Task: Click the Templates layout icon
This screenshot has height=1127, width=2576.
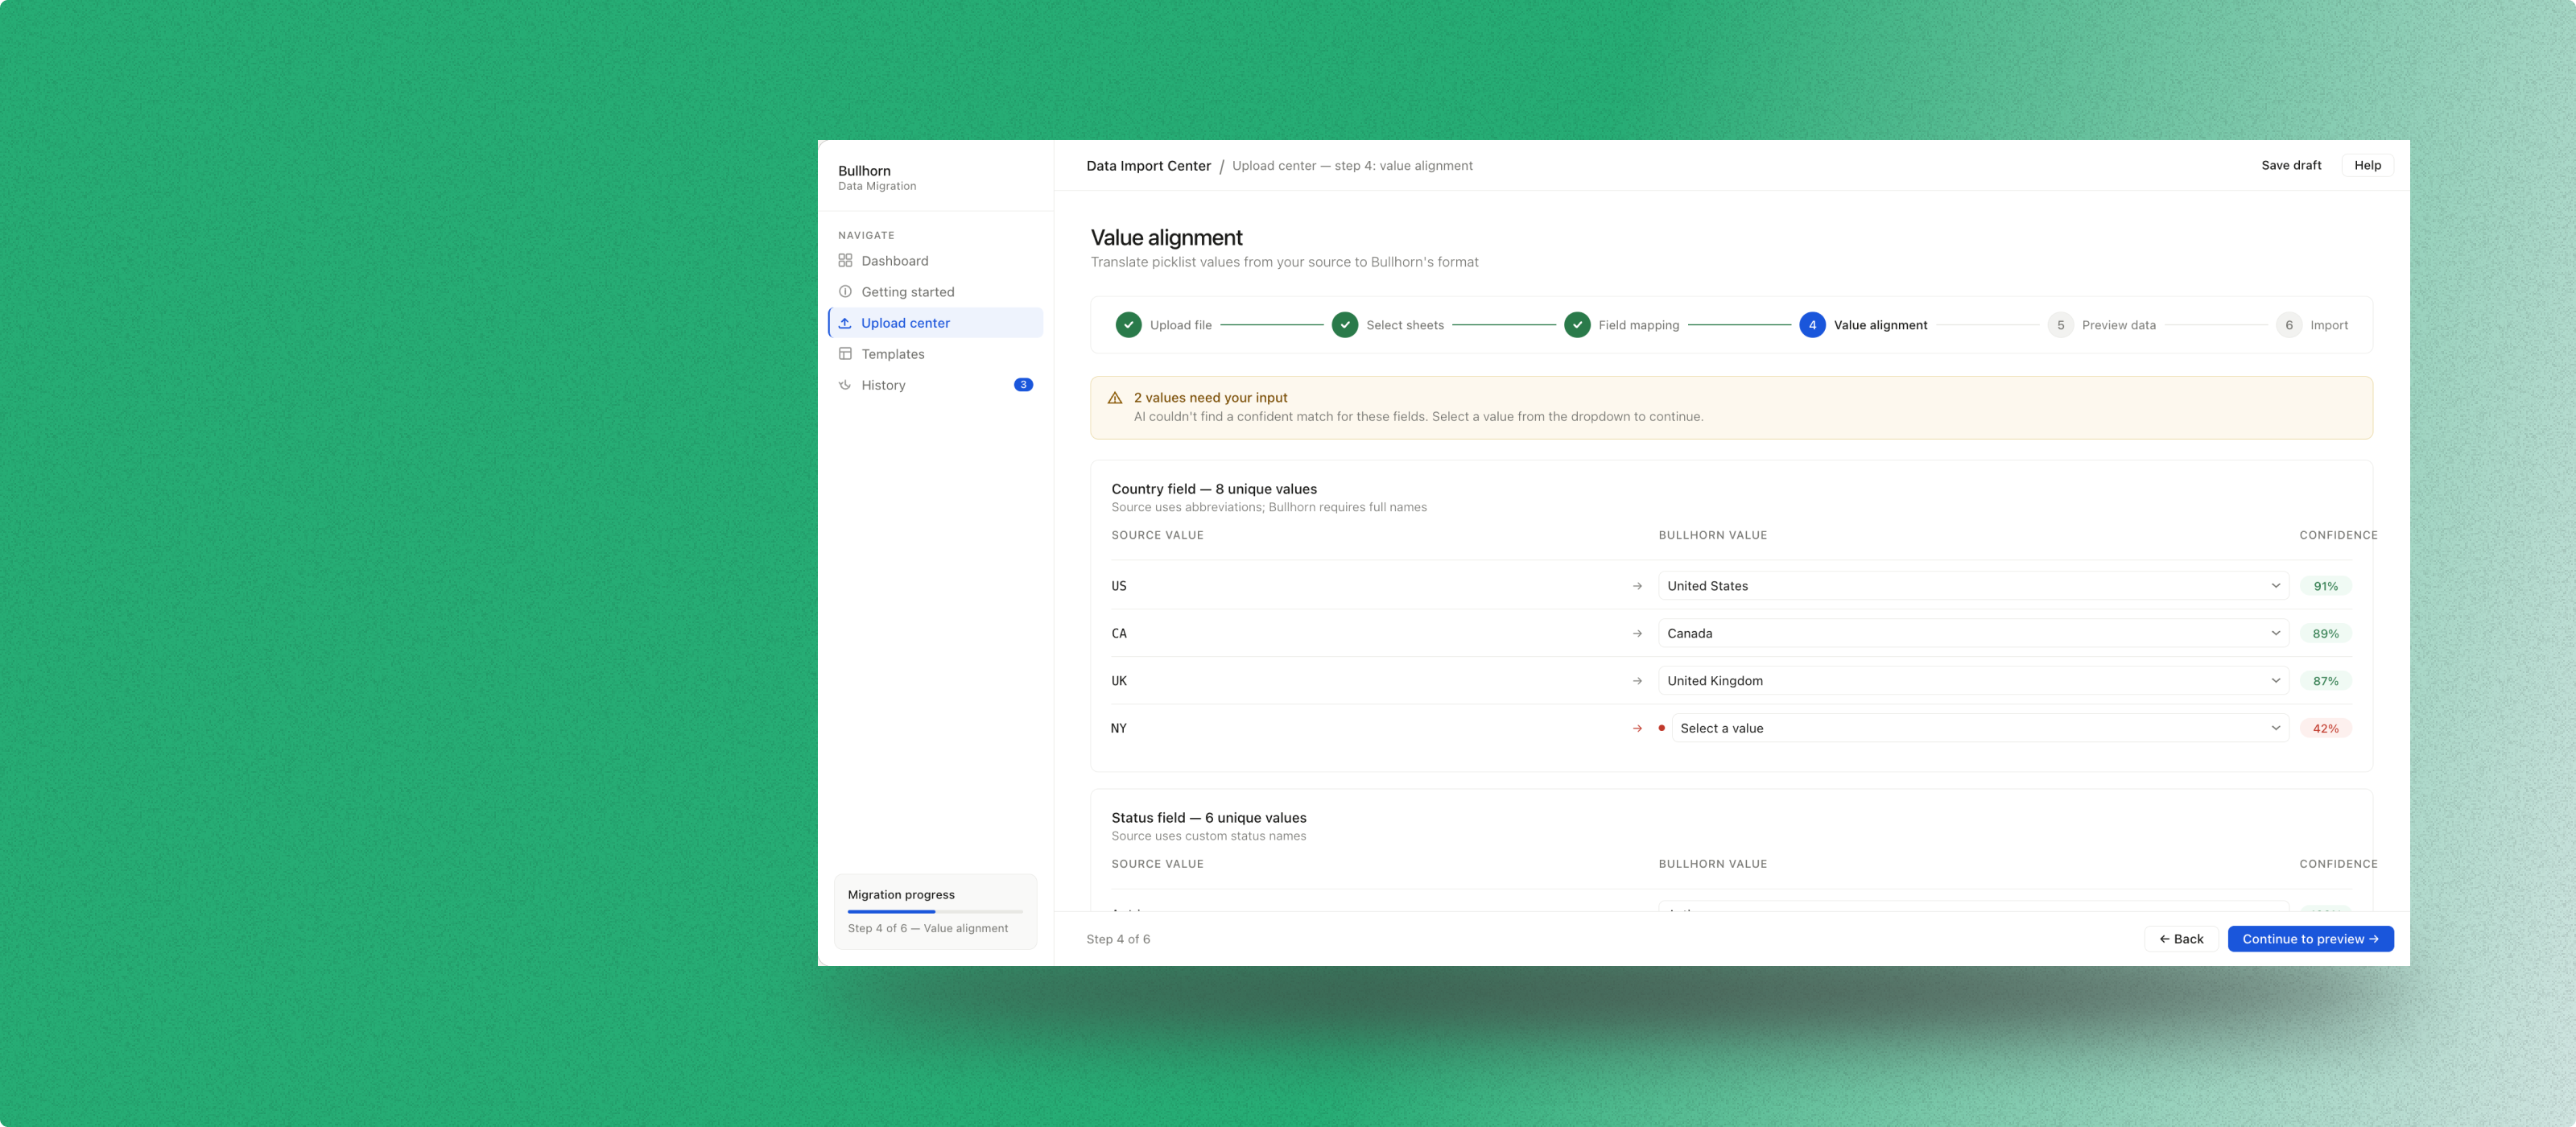Action: coord(845,354)
